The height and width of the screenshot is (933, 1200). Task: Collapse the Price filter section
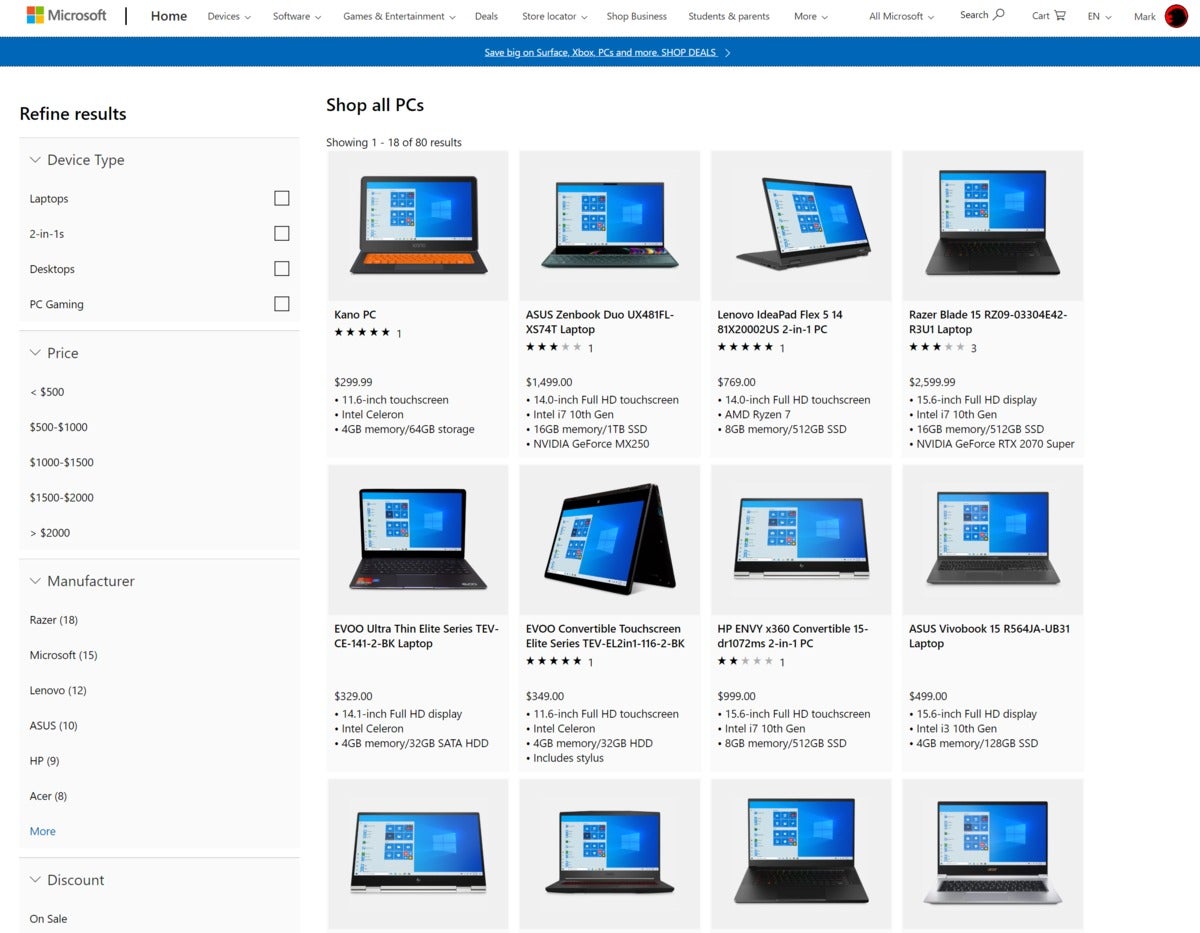(54, 353)
